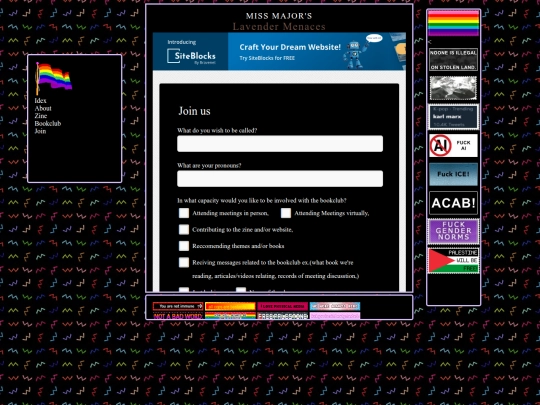The width and height of the screenshot is (540, 405).
Task: Check 'Attending meetings in person'
Action: [x=184, y=213]
